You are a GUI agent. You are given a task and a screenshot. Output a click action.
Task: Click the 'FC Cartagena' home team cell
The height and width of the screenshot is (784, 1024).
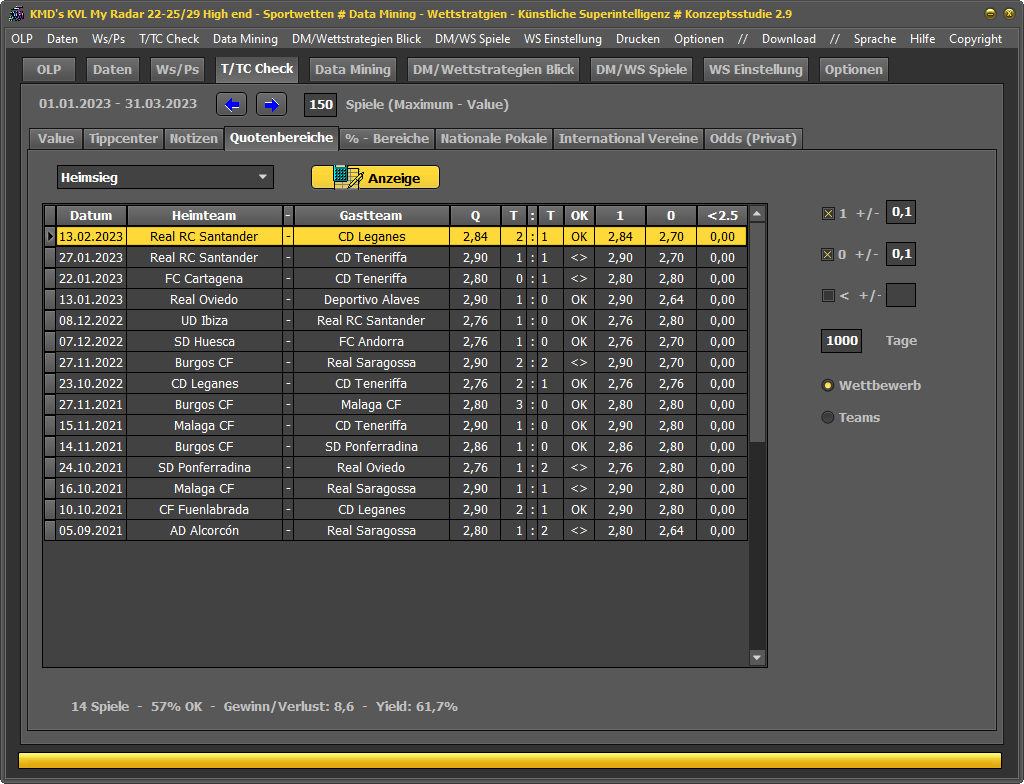[204, 278]
